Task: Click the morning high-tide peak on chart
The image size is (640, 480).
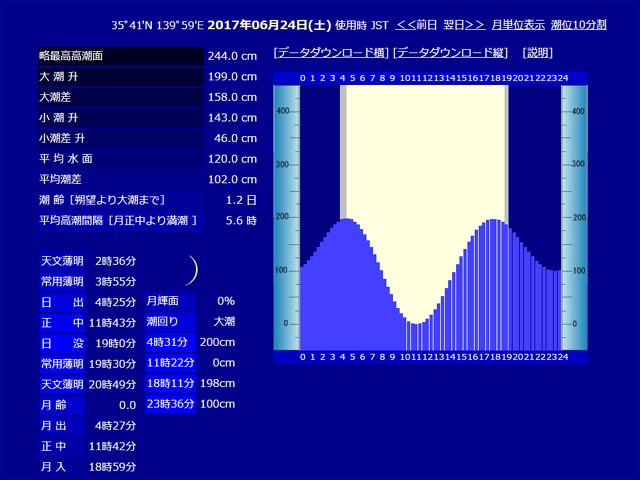Action: point(347,219)
